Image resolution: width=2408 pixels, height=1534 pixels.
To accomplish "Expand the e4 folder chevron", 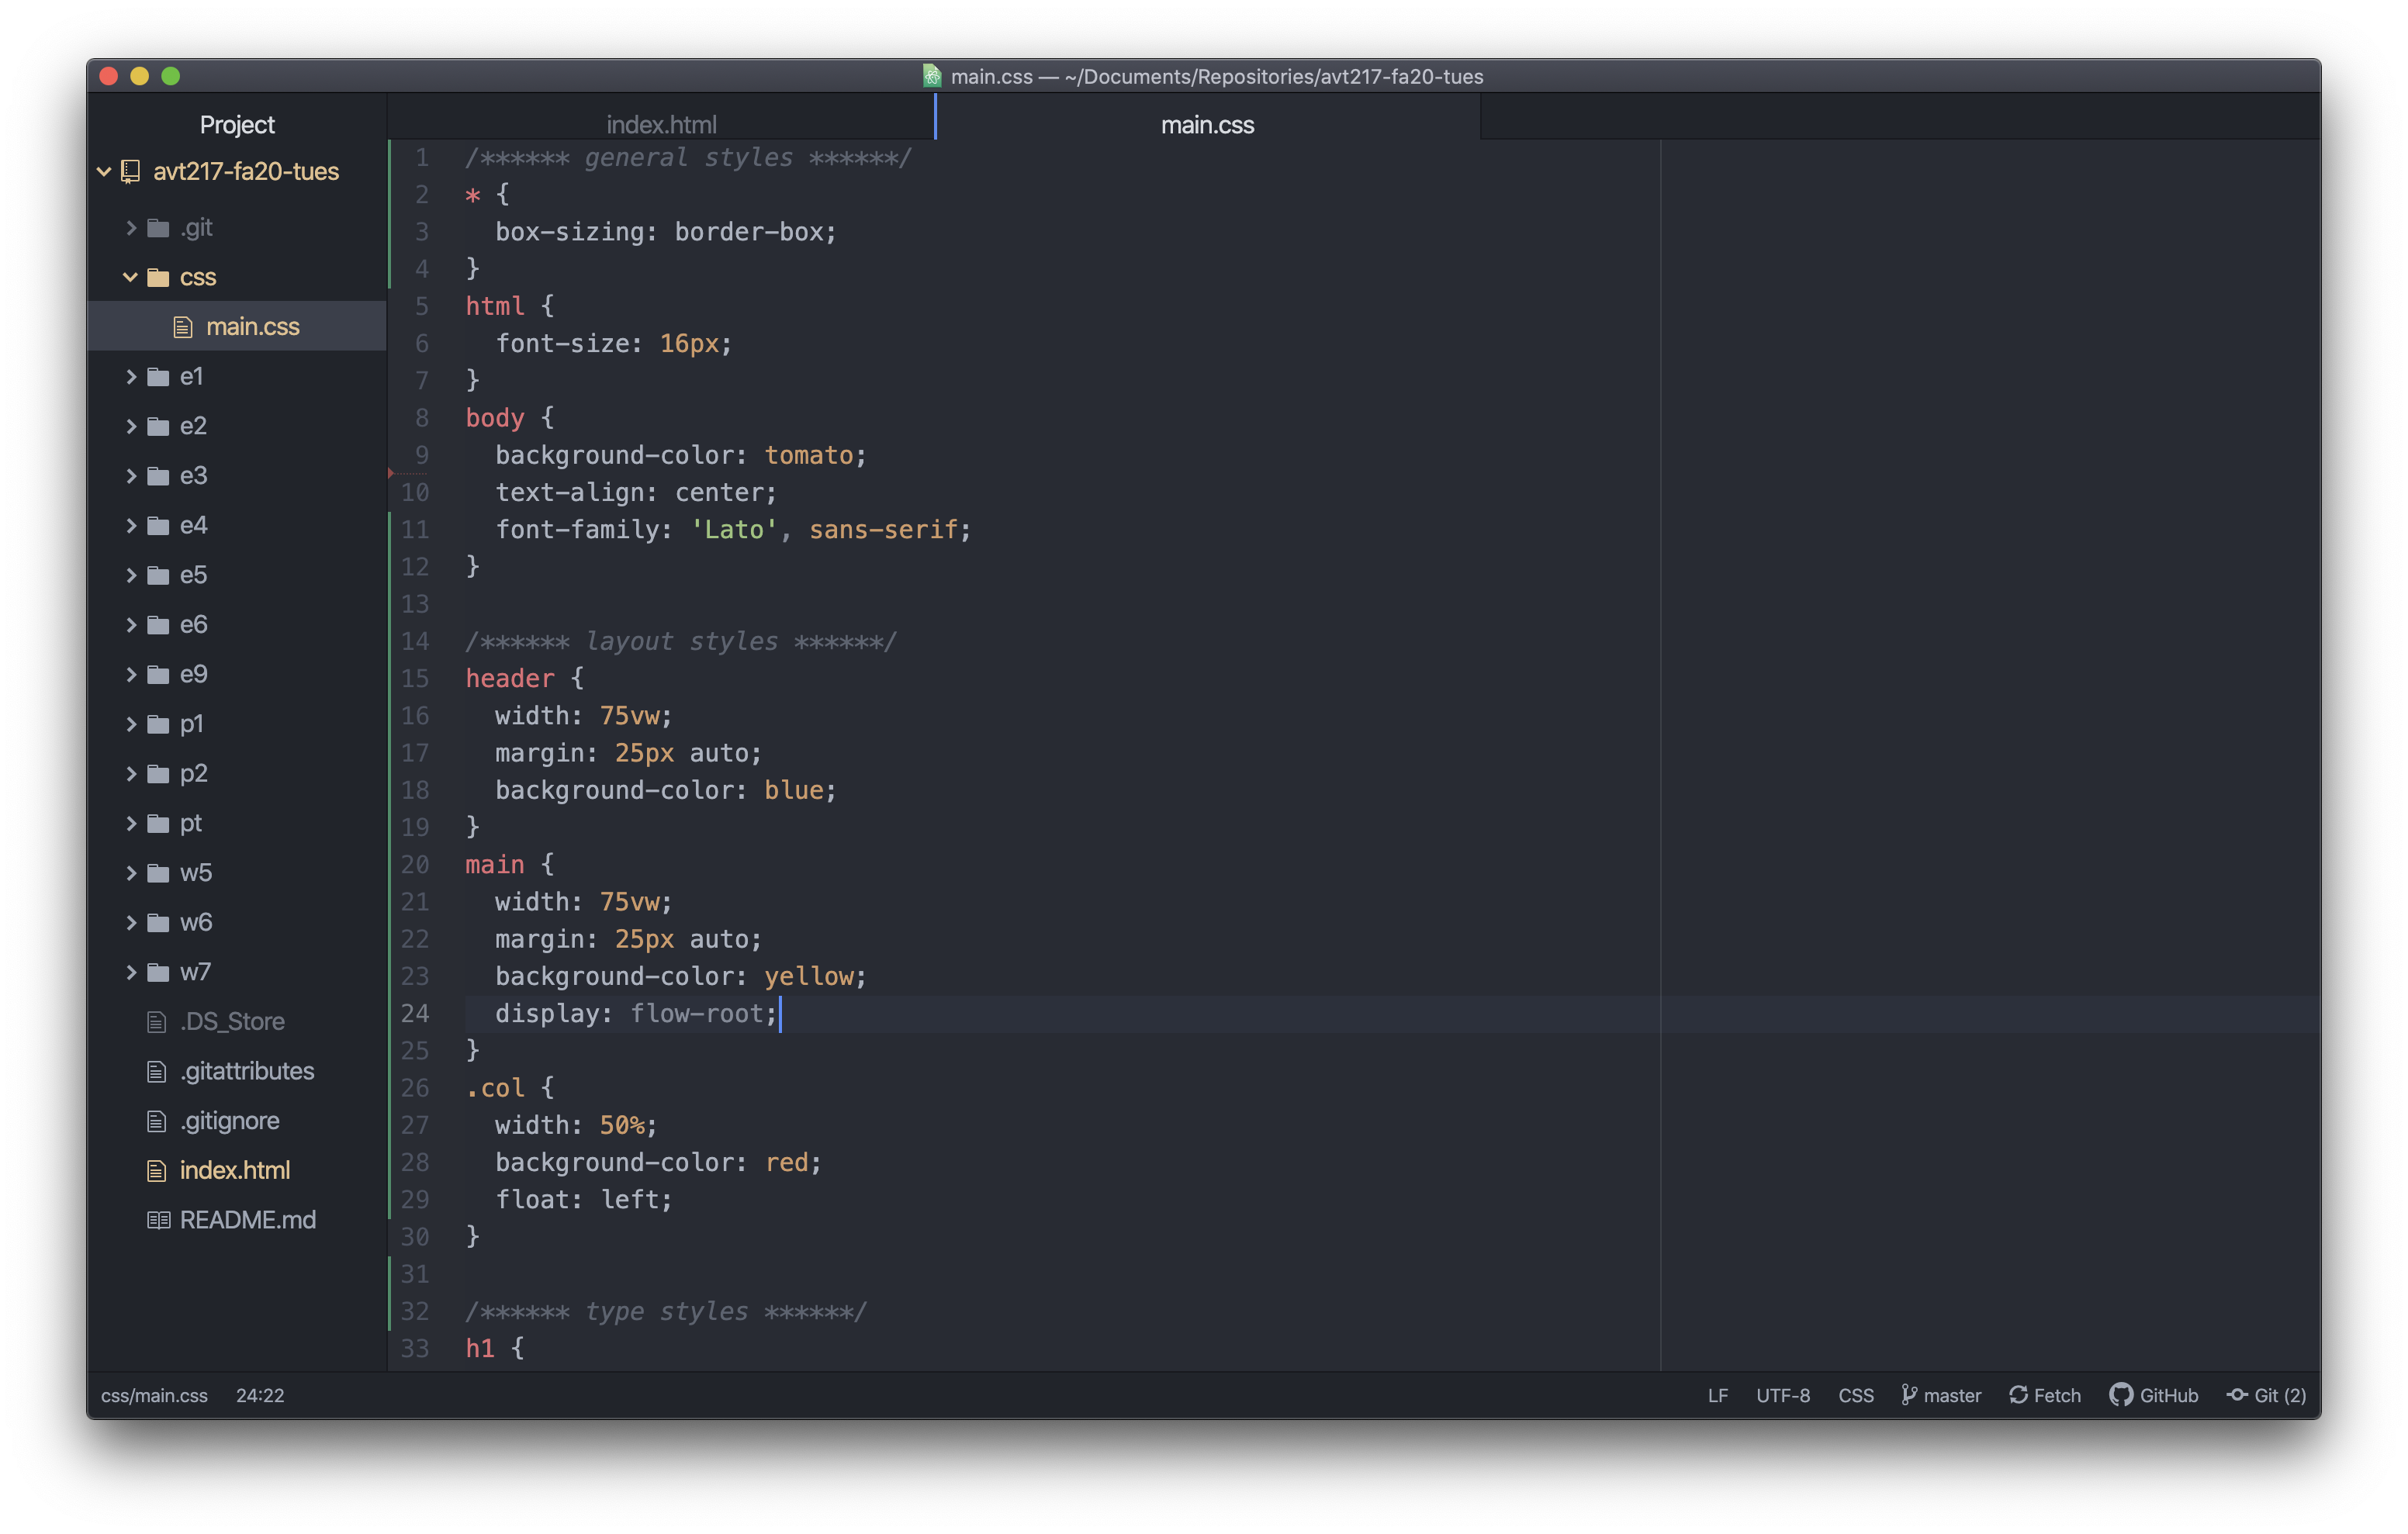I will coord(131,525).
